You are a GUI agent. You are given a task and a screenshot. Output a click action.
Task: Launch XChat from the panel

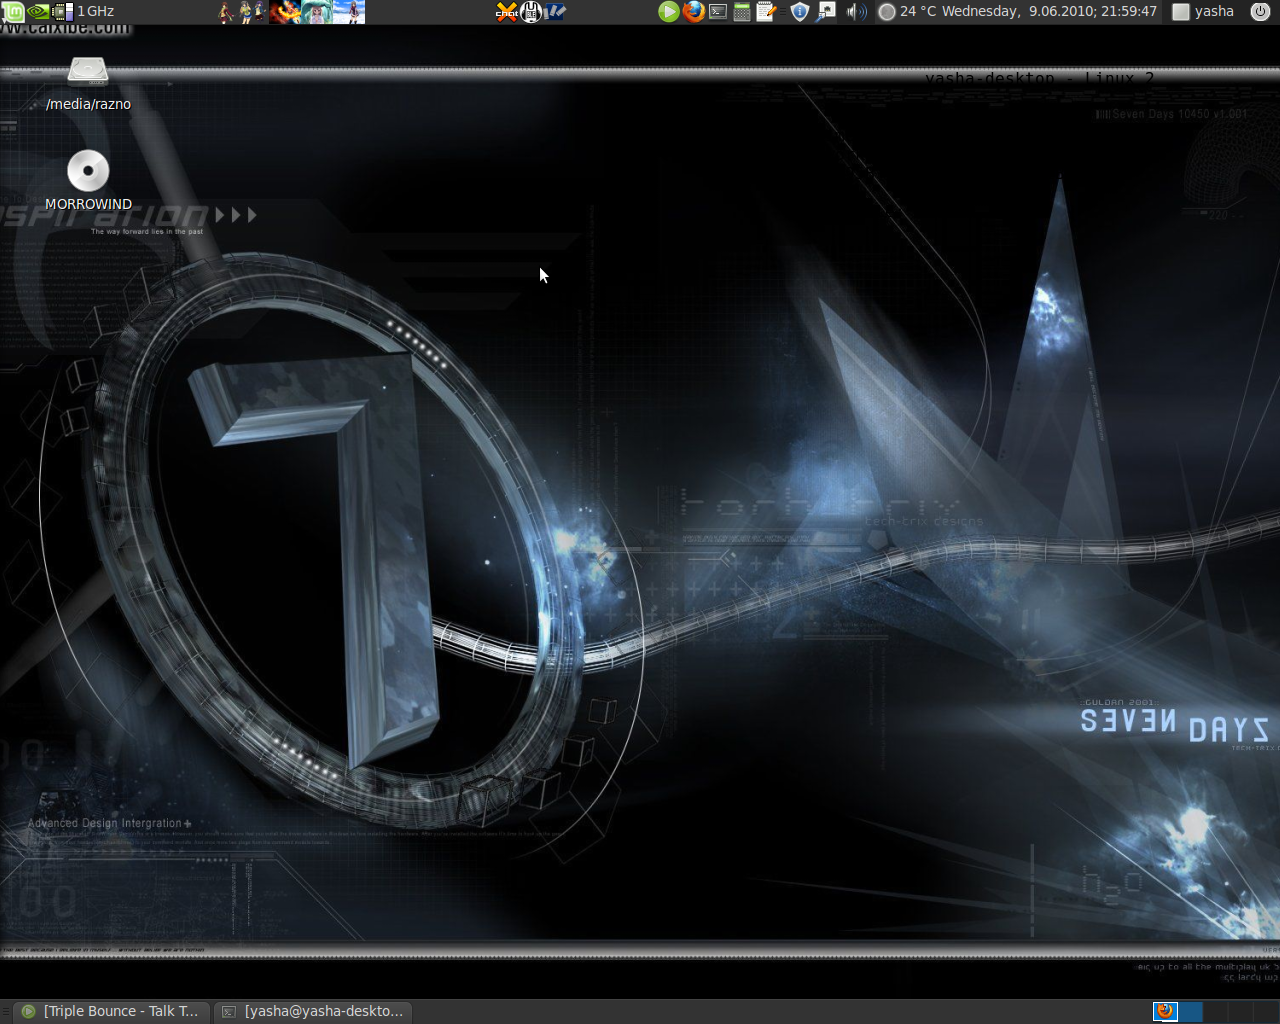(507, 12)
